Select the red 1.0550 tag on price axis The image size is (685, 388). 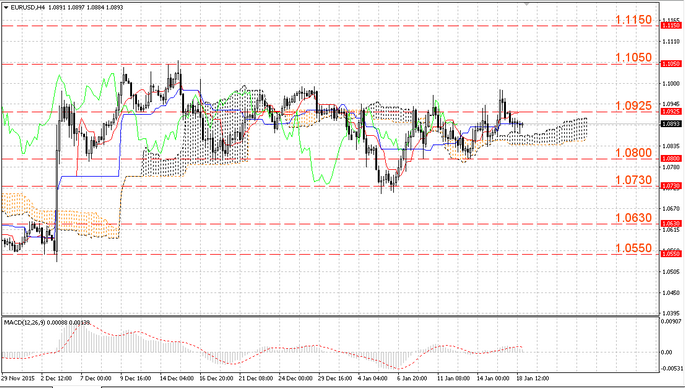click(671, 253)
